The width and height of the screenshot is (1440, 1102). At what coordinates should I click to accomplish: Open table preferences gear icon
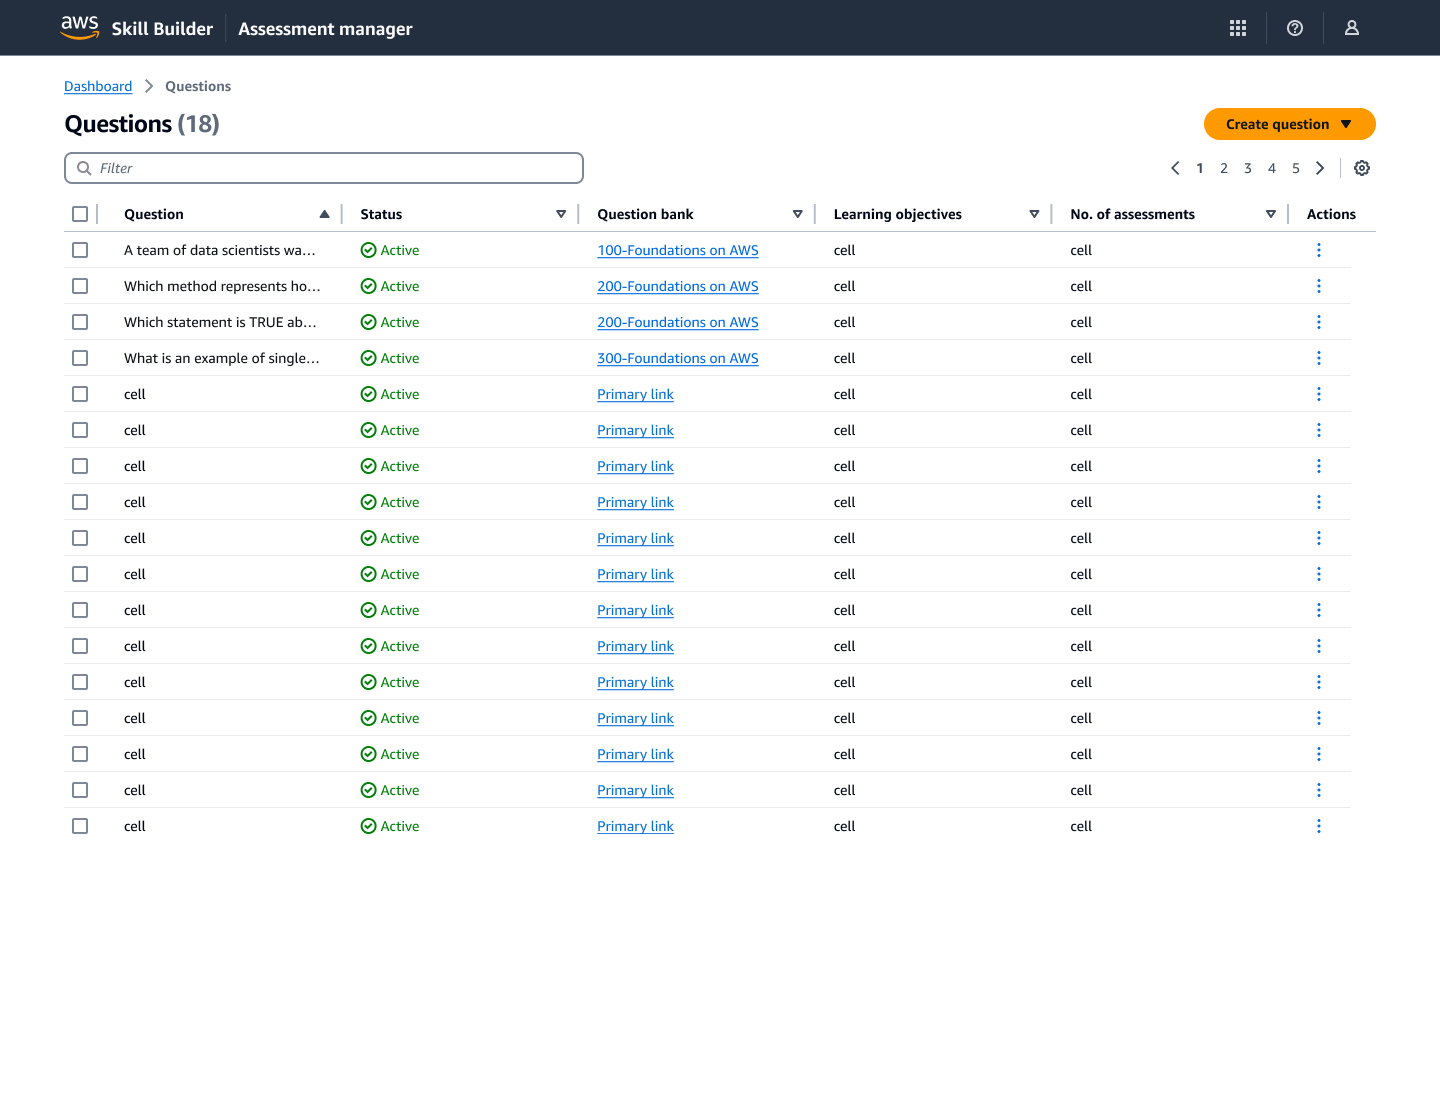(x=1362, y=168)
